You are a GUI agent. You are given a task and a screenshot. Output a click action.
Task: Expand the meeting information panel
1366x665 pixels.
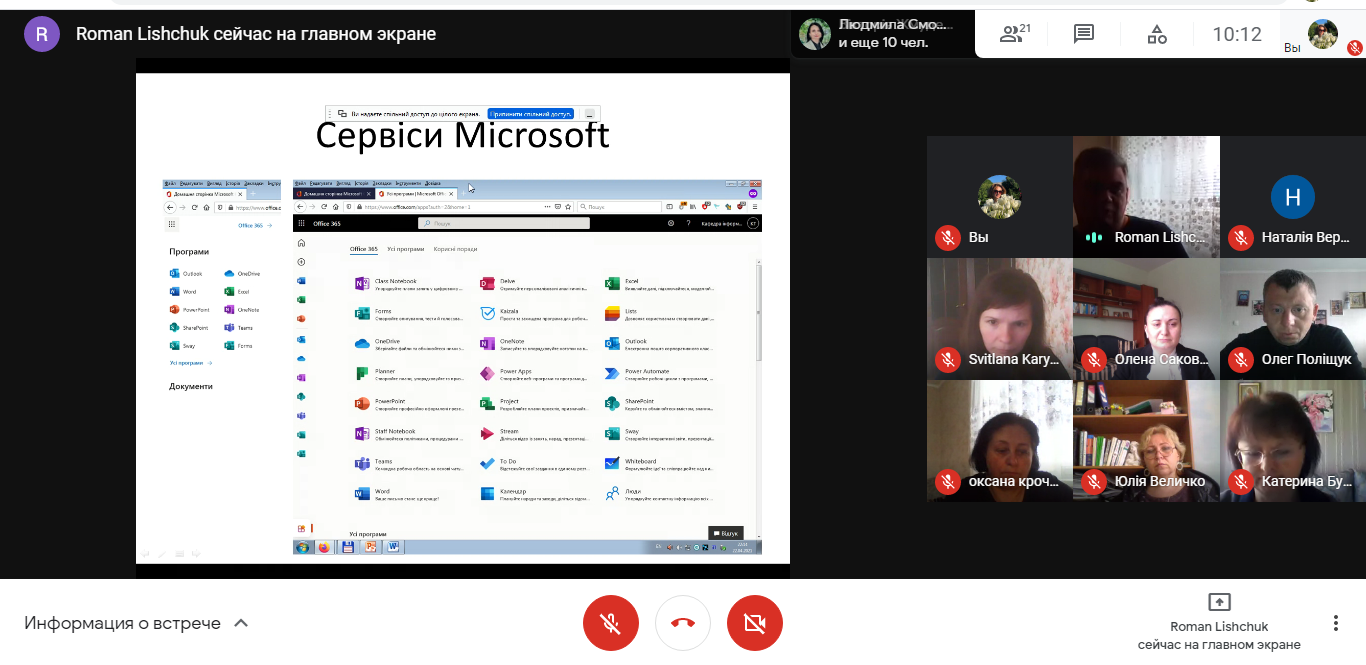point(137,623)
